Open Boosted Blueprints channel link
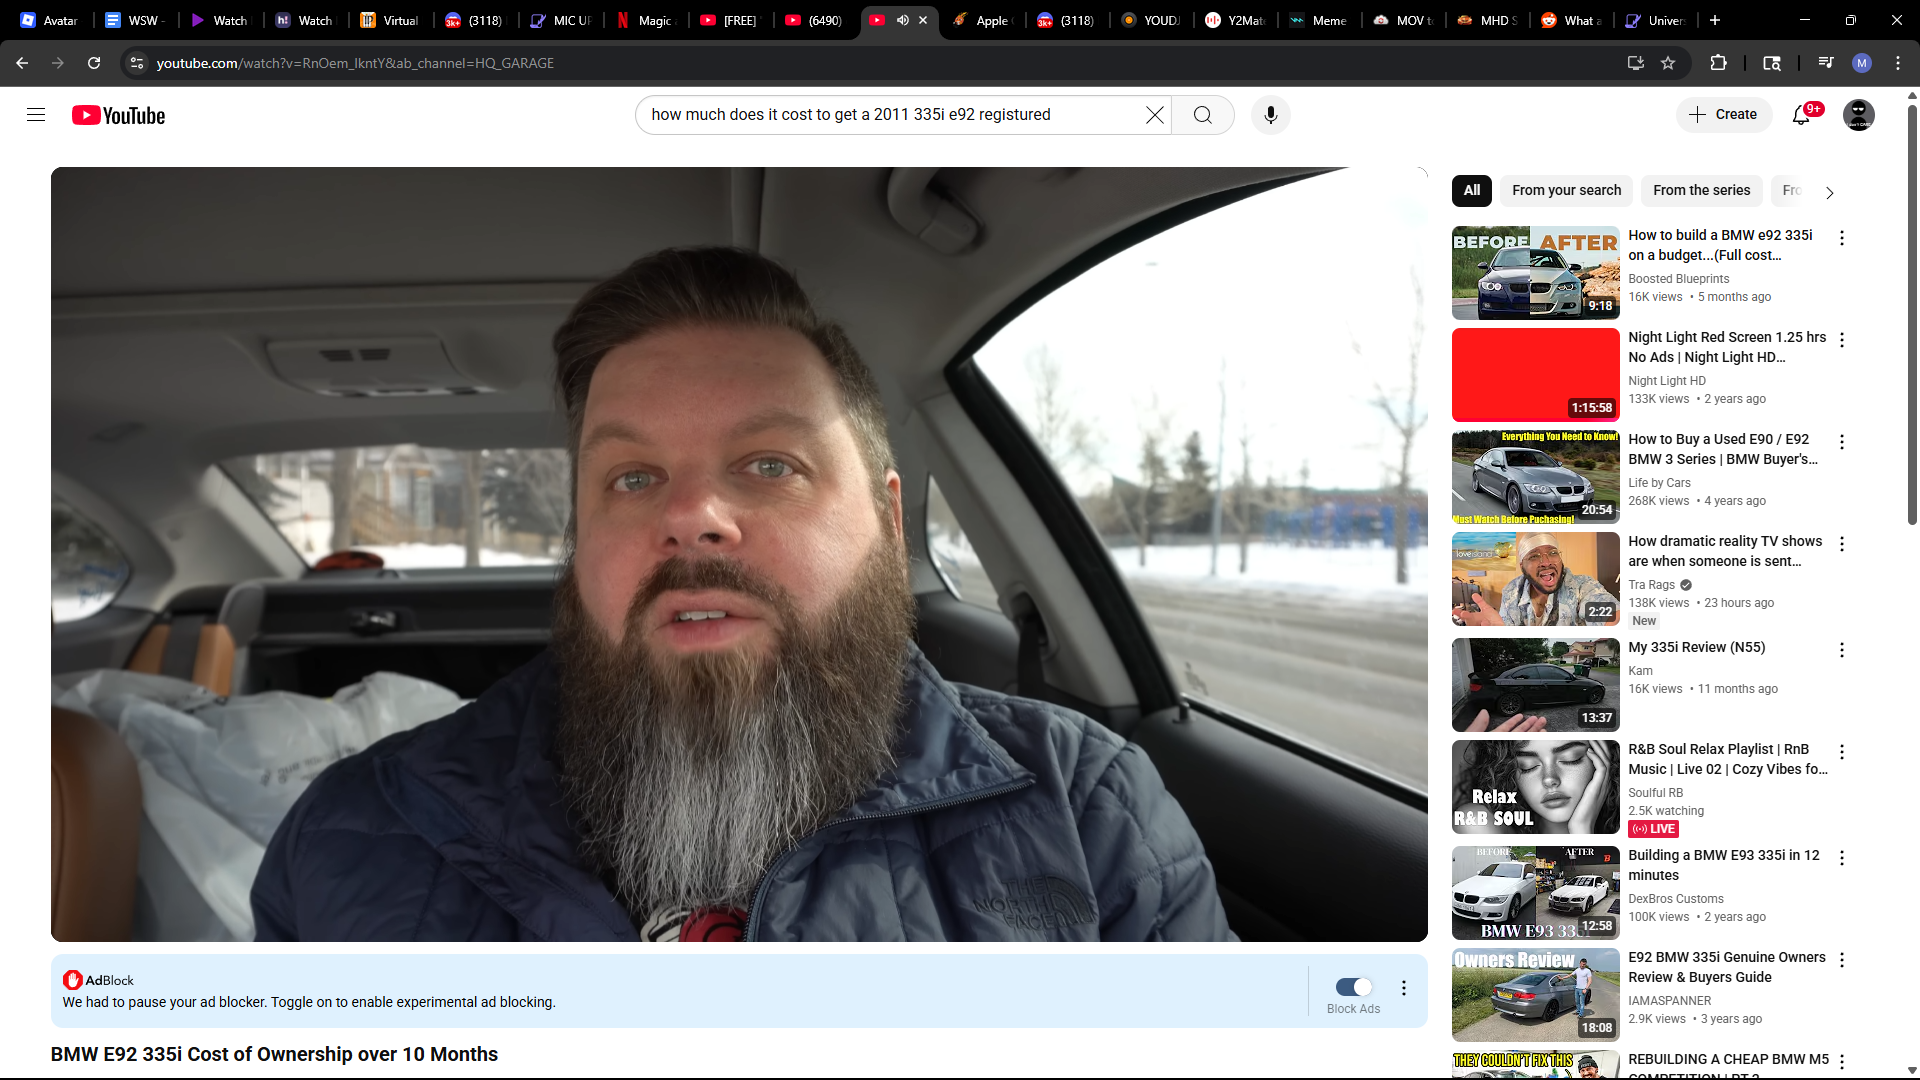The width and height of the screenshot is (1920, 1080). [x=1678, y=279]
